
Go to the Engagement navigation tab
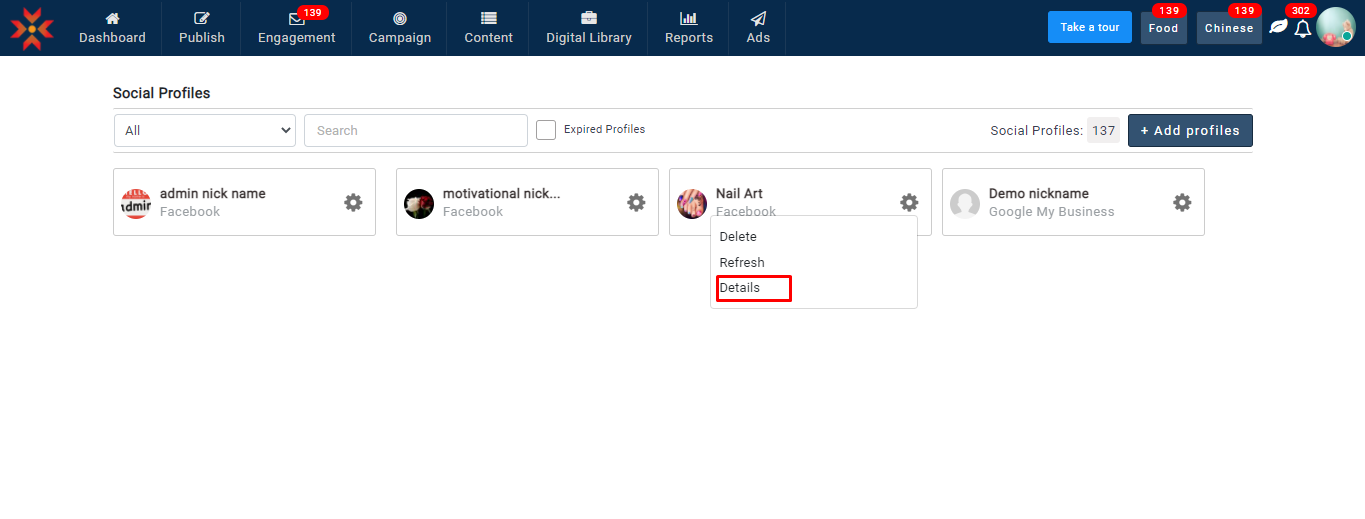point(296,28)
